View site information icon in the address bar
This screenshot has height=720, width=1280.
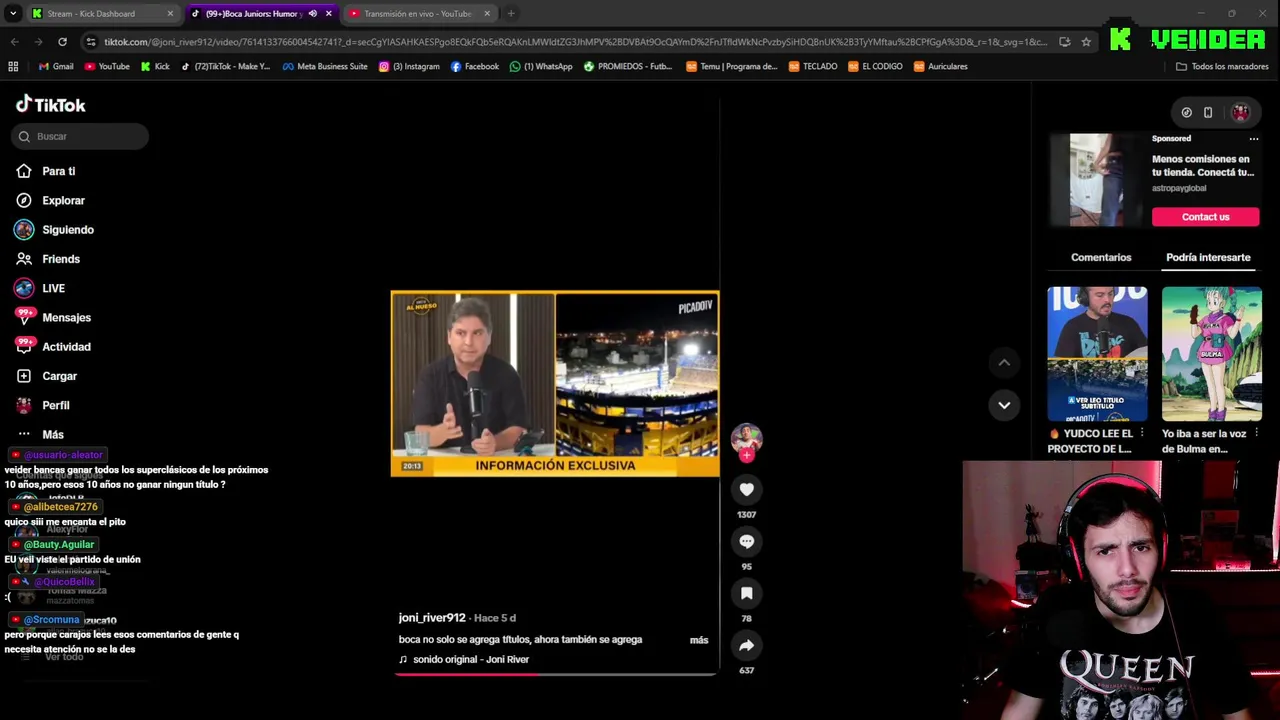coord(91,42)
